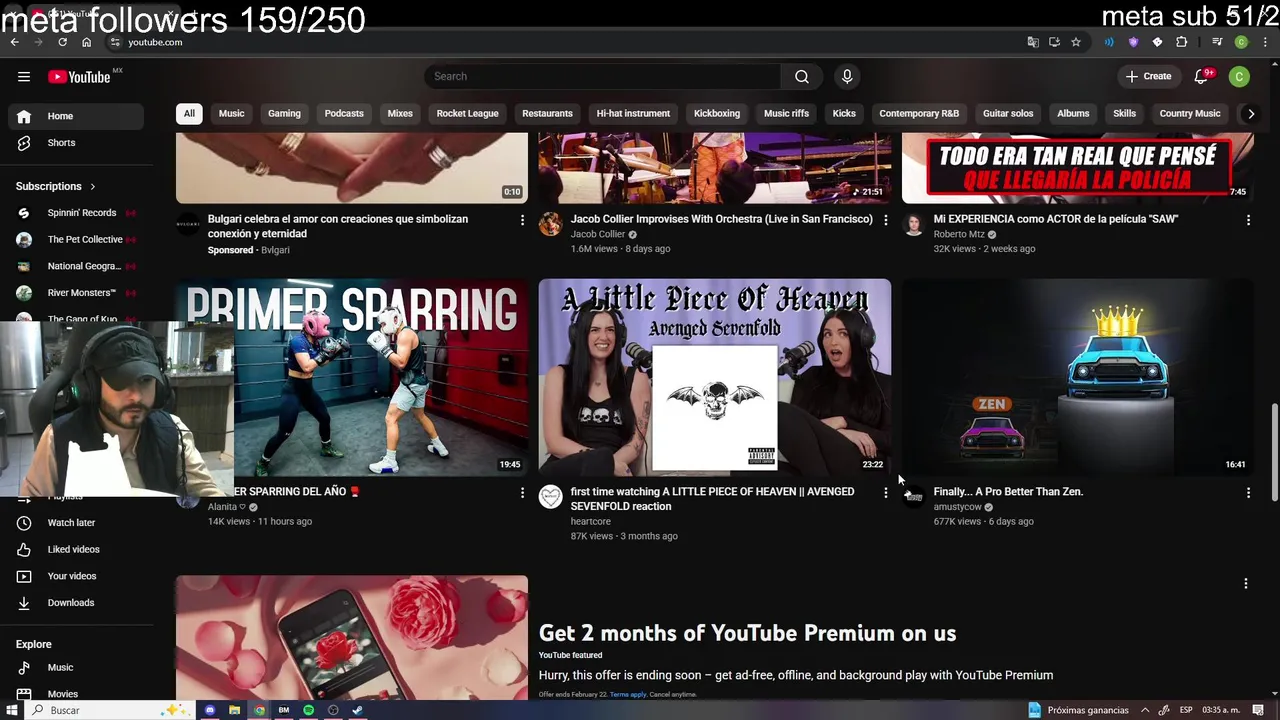The width and height of the screenshot is (1280, 720).
Task: Open Spotify from the taskbar
Action: [x=308, y=710]
